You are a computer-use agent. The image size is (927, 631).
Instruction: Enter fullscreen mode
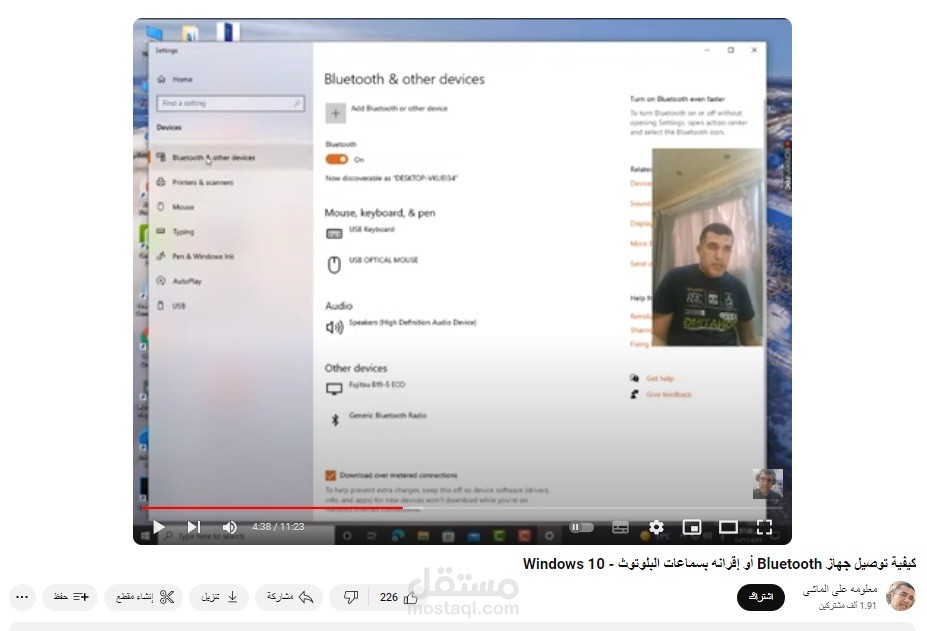coord(764,527)
